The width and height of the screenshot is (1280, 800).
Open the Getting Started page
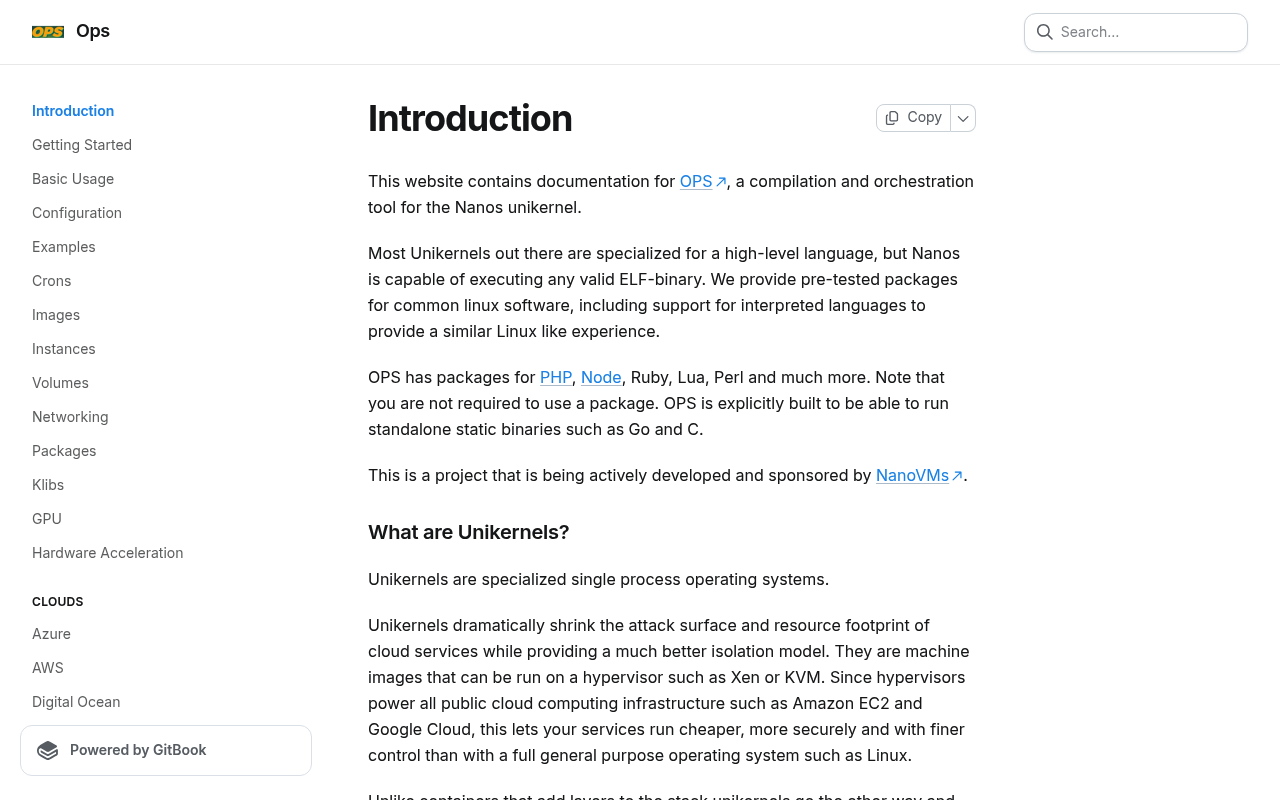tap(82, 145)
